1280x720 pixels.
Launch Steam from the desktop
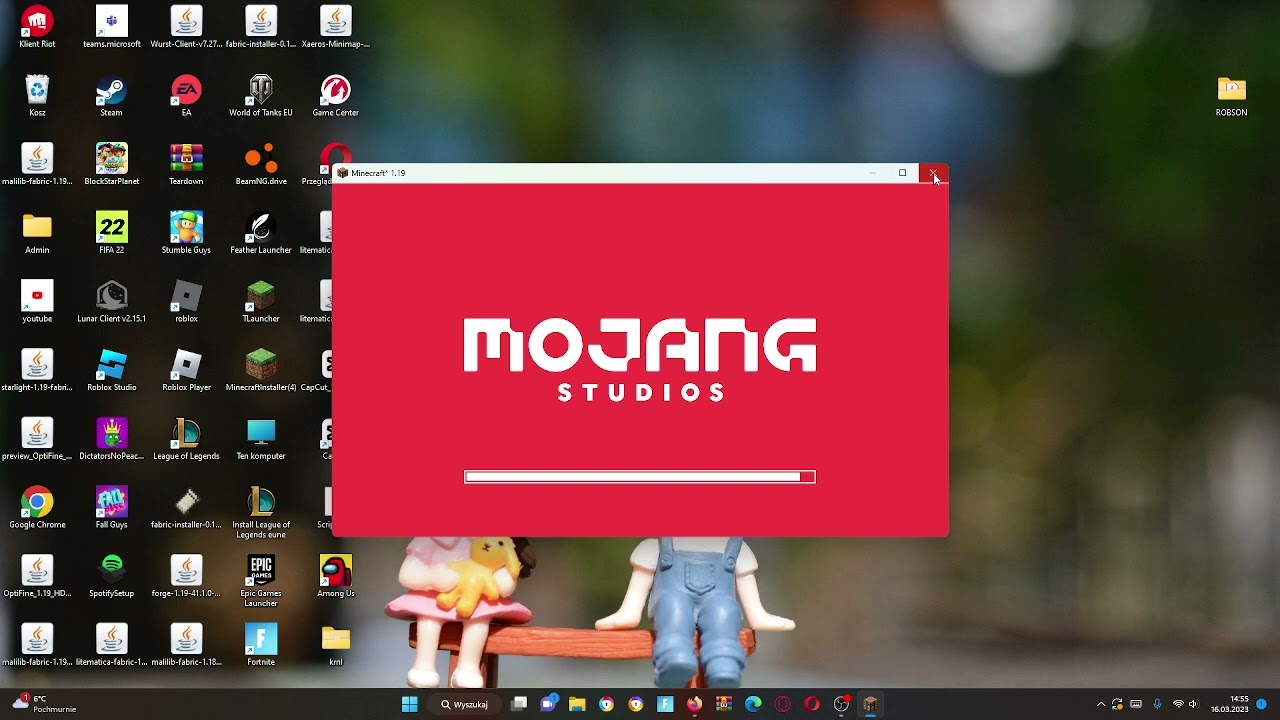111,96
